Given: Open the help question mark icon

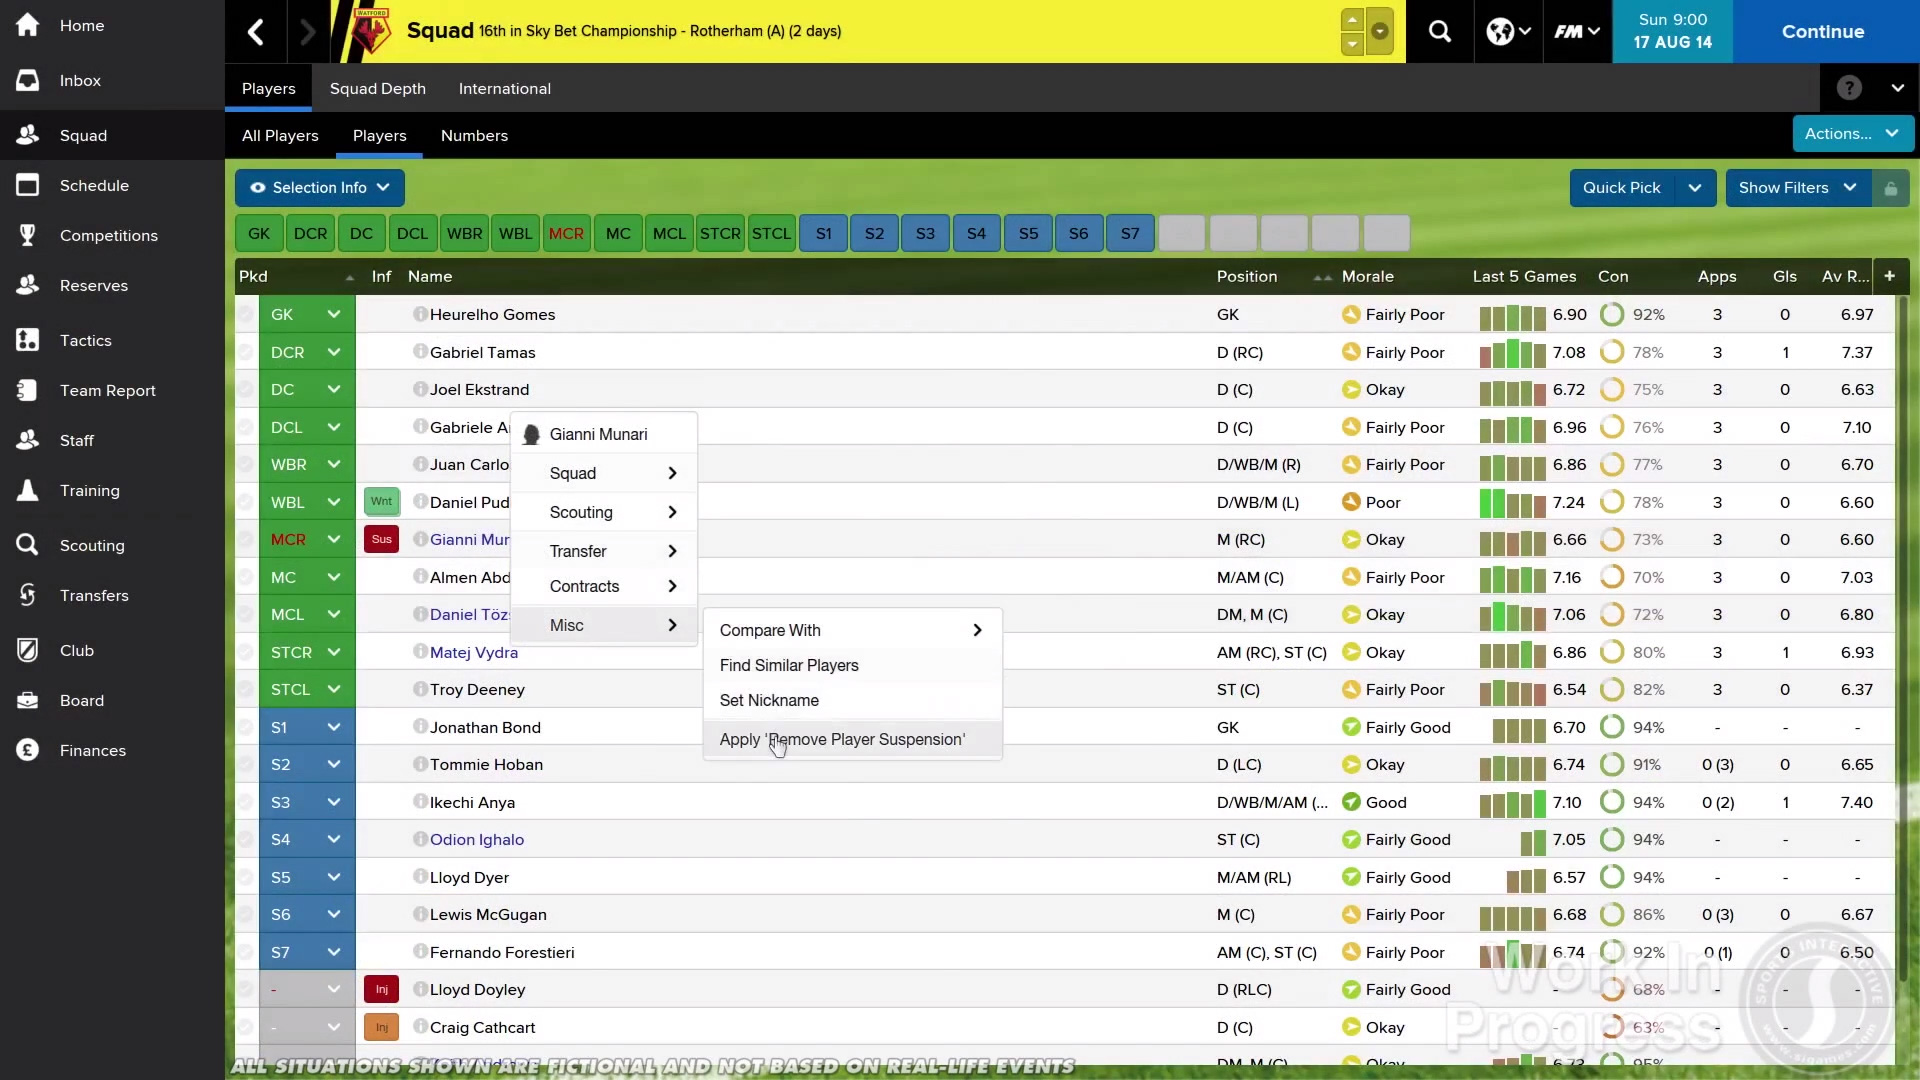Looking at the screenshot, I should [1849, 88].
